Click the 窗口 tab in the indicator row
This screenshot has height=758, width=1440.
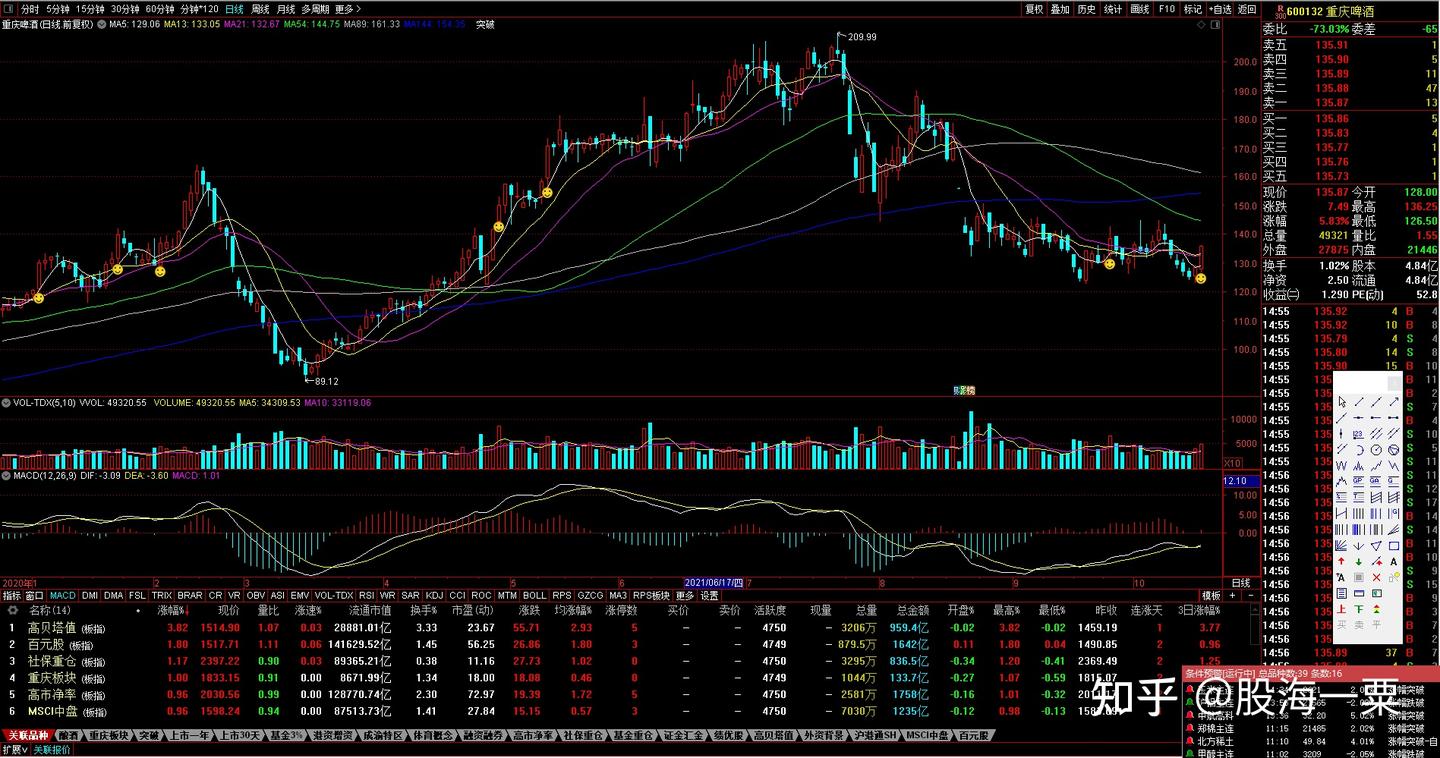coord(35,595)
